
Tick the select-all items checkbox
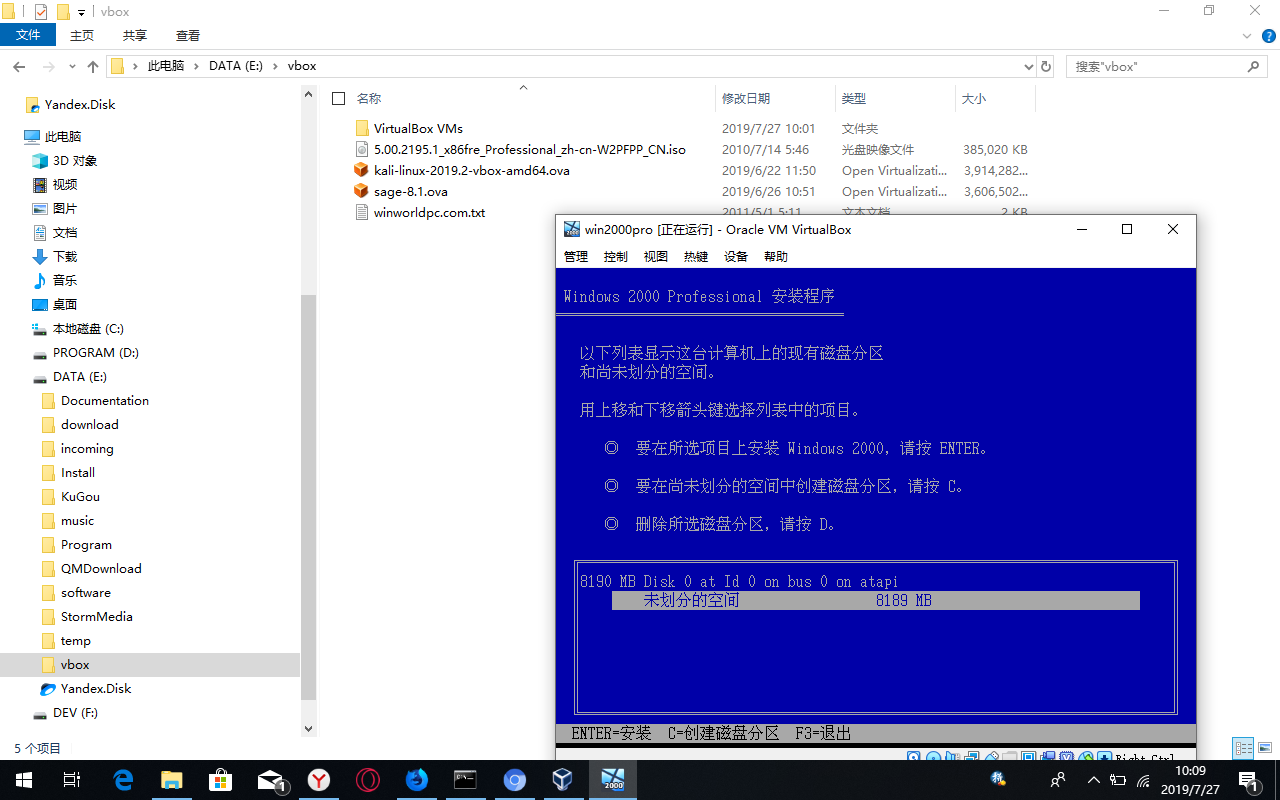pyautogui.click(x=338, y=99)
